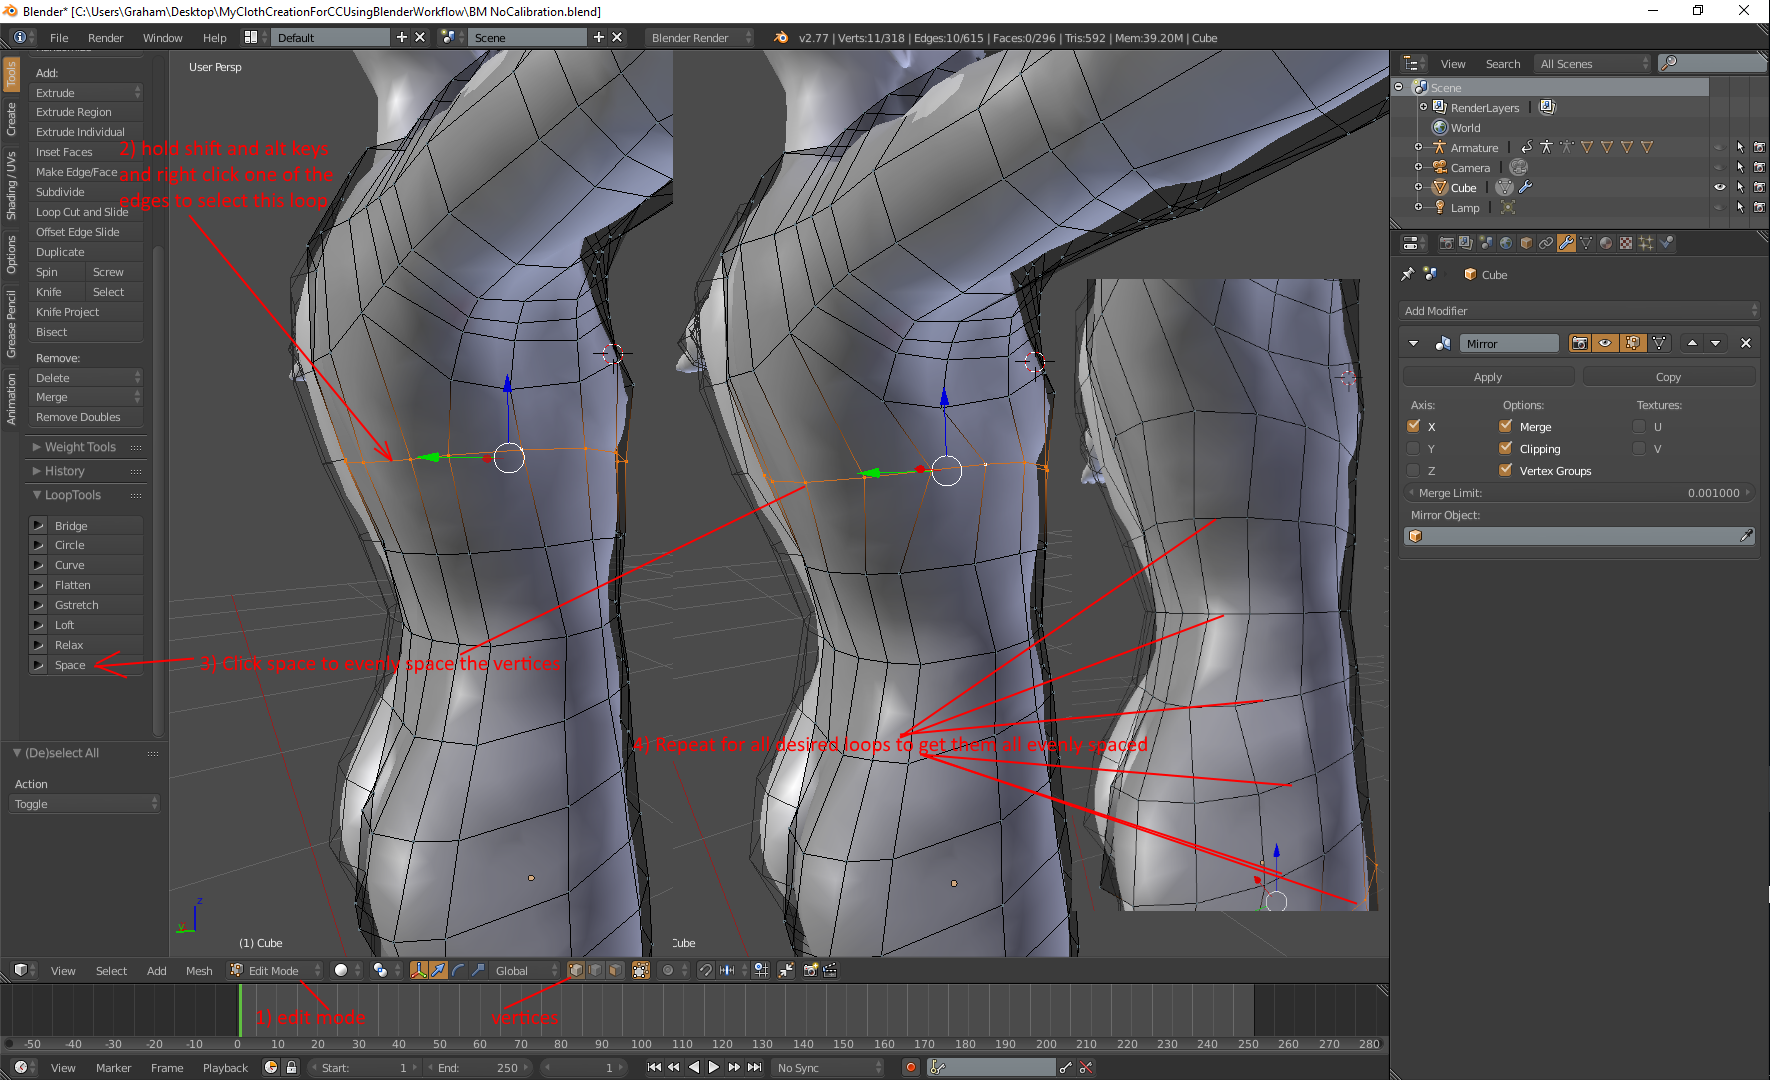Toggle Cube visibility eye in outliner

tap(1720, 187)
